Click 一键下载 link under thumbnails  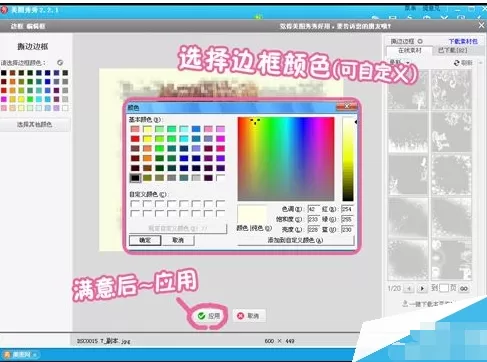pos(428,304)
